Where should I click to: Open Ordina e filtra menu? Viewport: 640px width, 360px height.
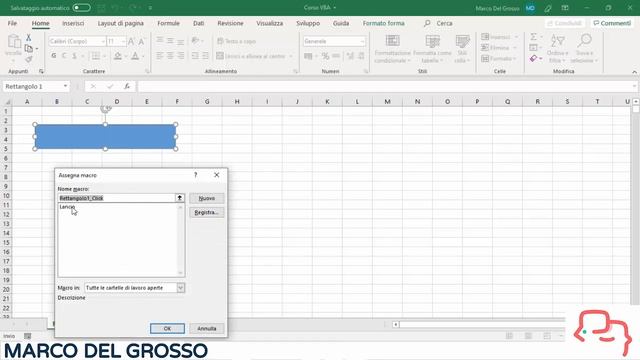click(x=558, y=49)
